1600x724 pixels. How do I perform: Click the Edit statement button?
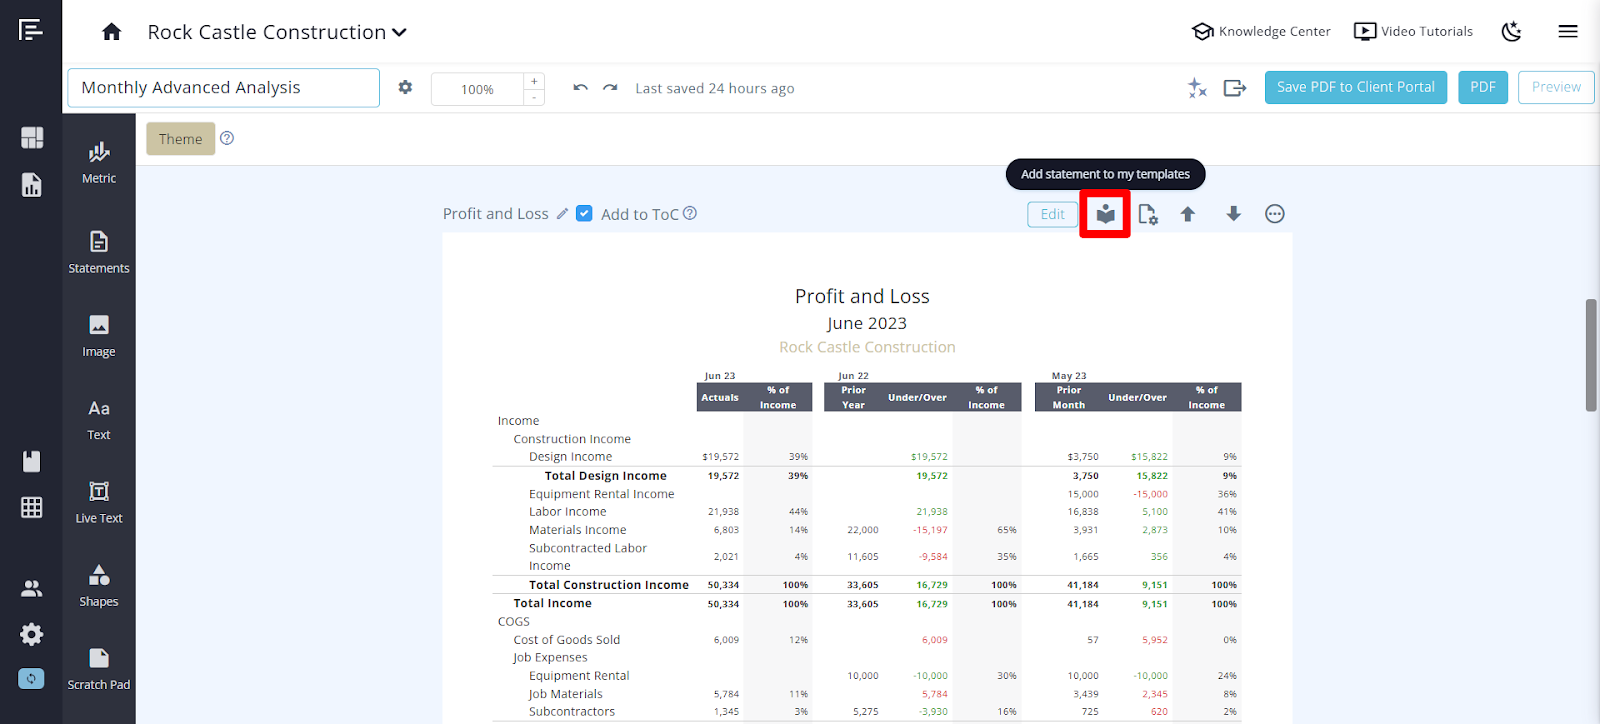(1053, 214)
